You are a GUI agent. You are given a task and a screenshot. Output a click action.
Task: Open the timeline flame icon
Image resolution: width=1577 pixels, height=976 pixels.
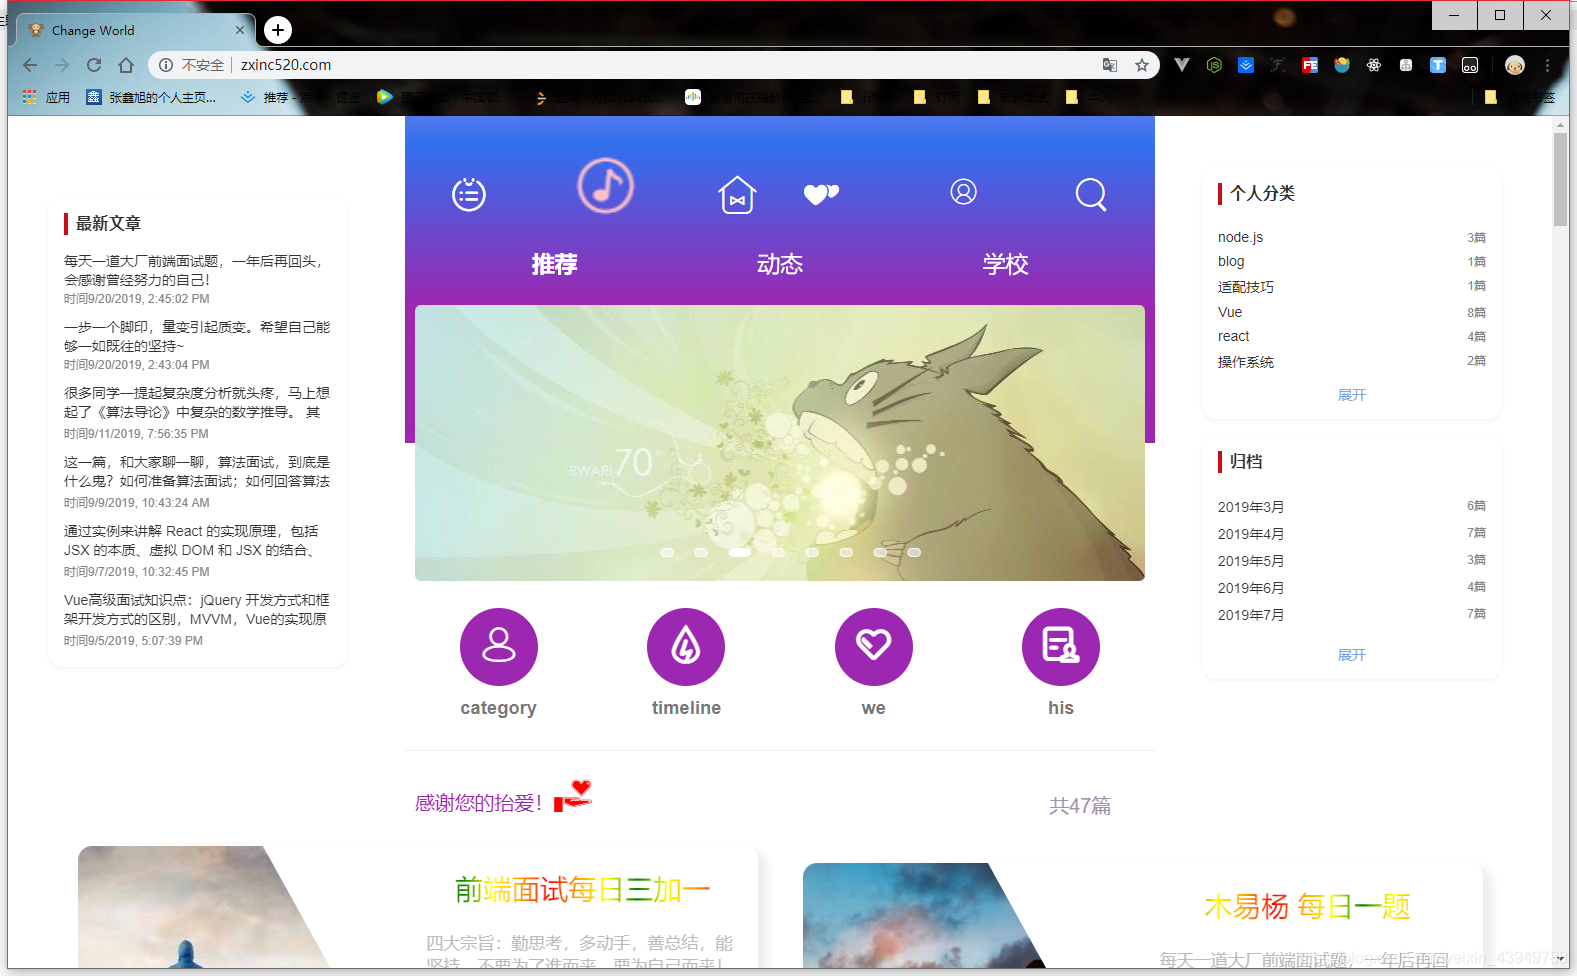686,647
